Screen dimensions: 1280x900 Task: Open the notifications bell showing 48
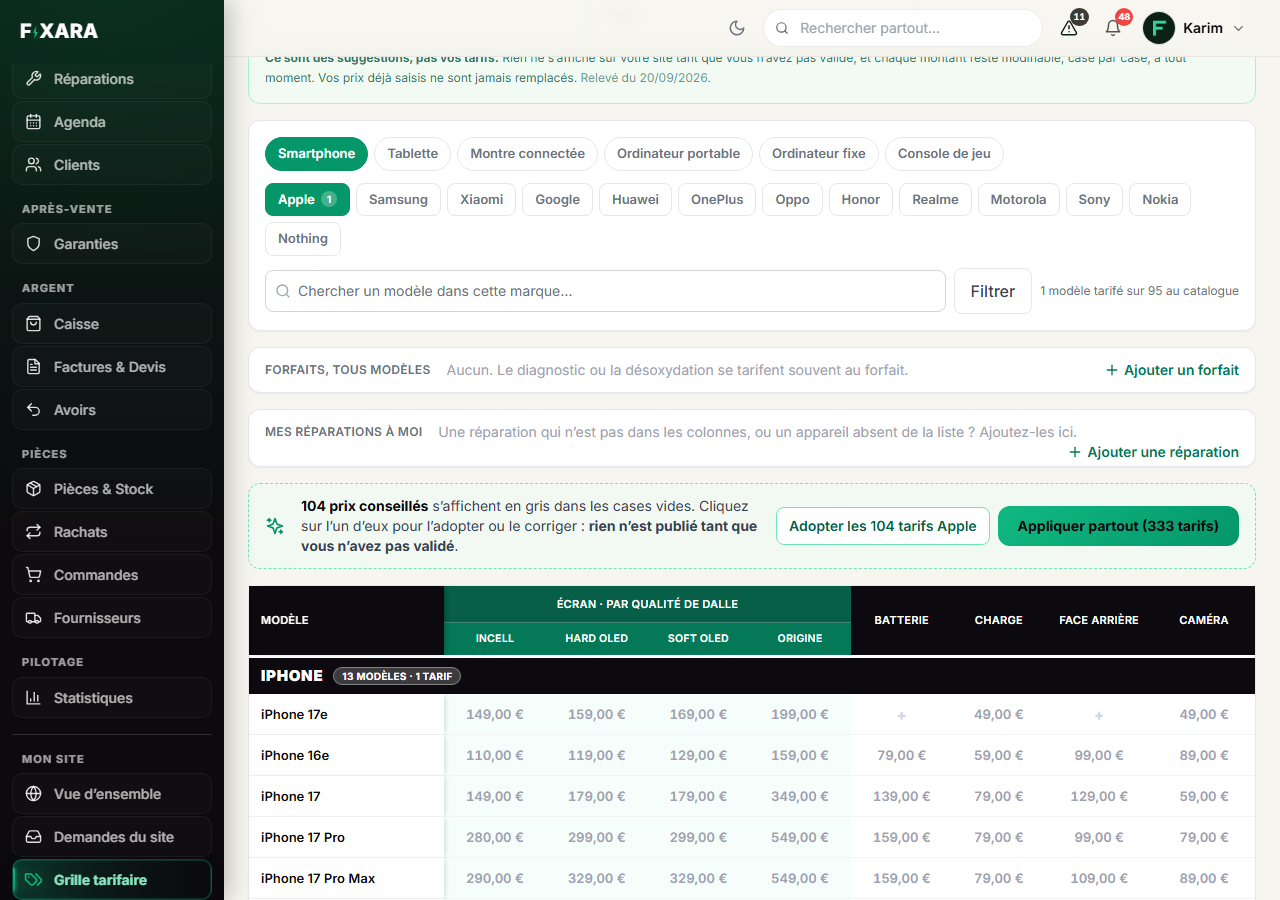tap(1113, 28)
